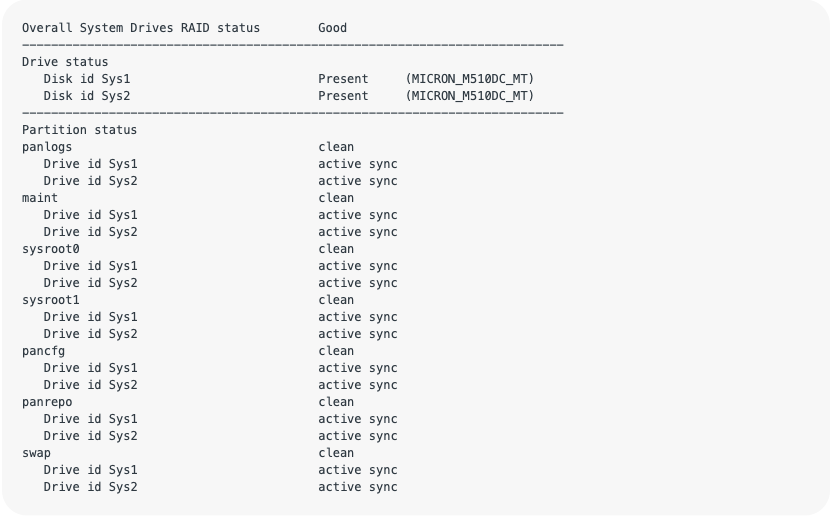The width and height of the screenshot is (833, 516).
Task: Click the 'sysroot1' partition name
Action: (x=51, y=300)
